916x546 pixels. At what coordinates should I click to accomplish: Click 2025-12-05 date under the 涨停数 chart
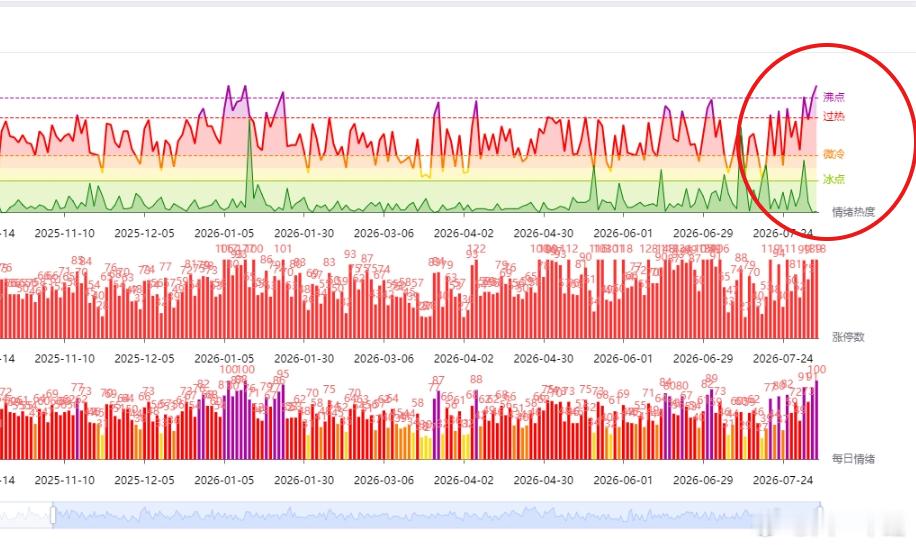144,359
